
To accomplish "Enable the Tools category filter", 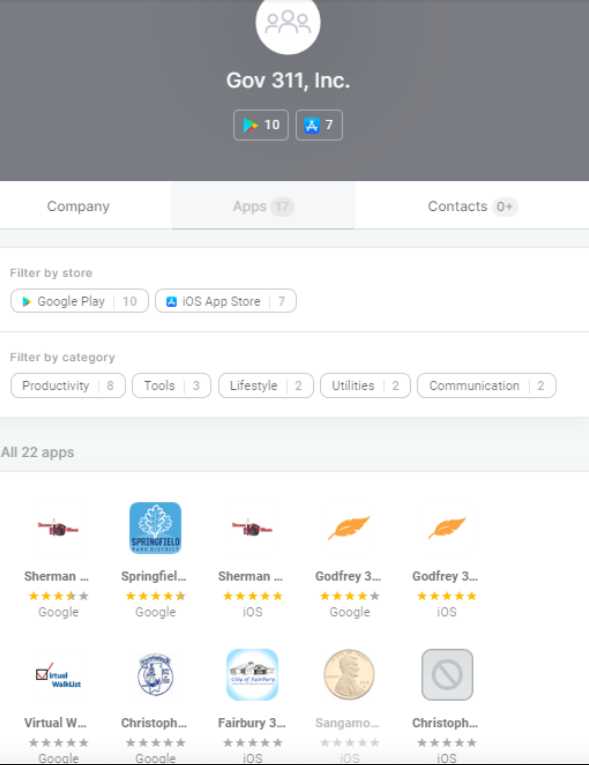I will click(171, 385).
